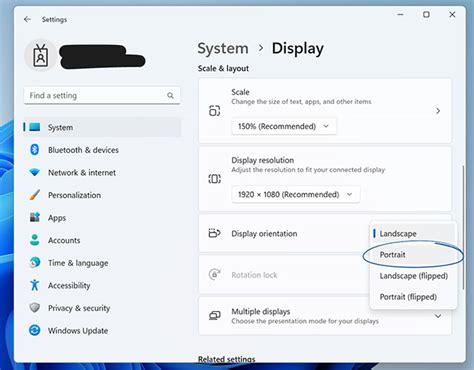Screen dimensions: 474x370
Task: Click the user account avatar icon
Action: 41,55
